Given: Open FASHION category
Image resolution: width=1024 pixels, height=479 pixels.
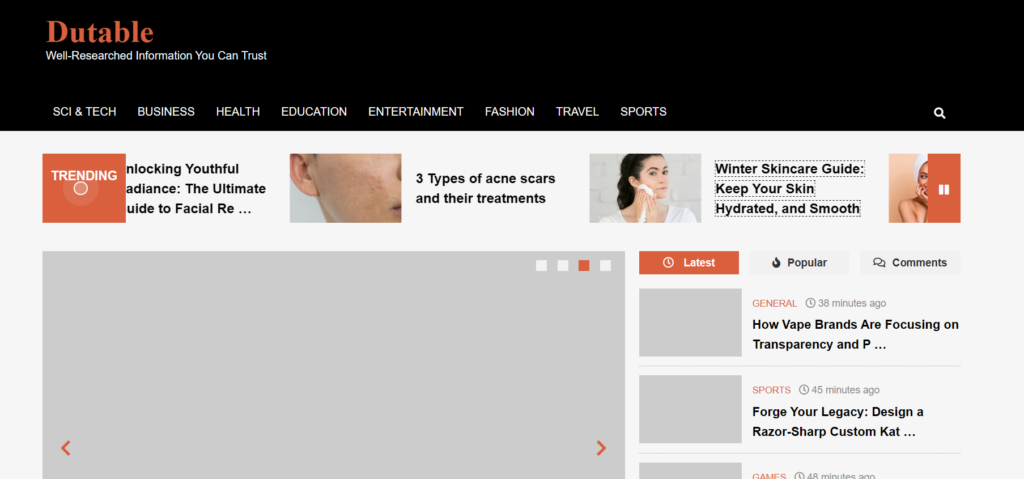Looking at the screenshot, I should click(x=509, y=112).
